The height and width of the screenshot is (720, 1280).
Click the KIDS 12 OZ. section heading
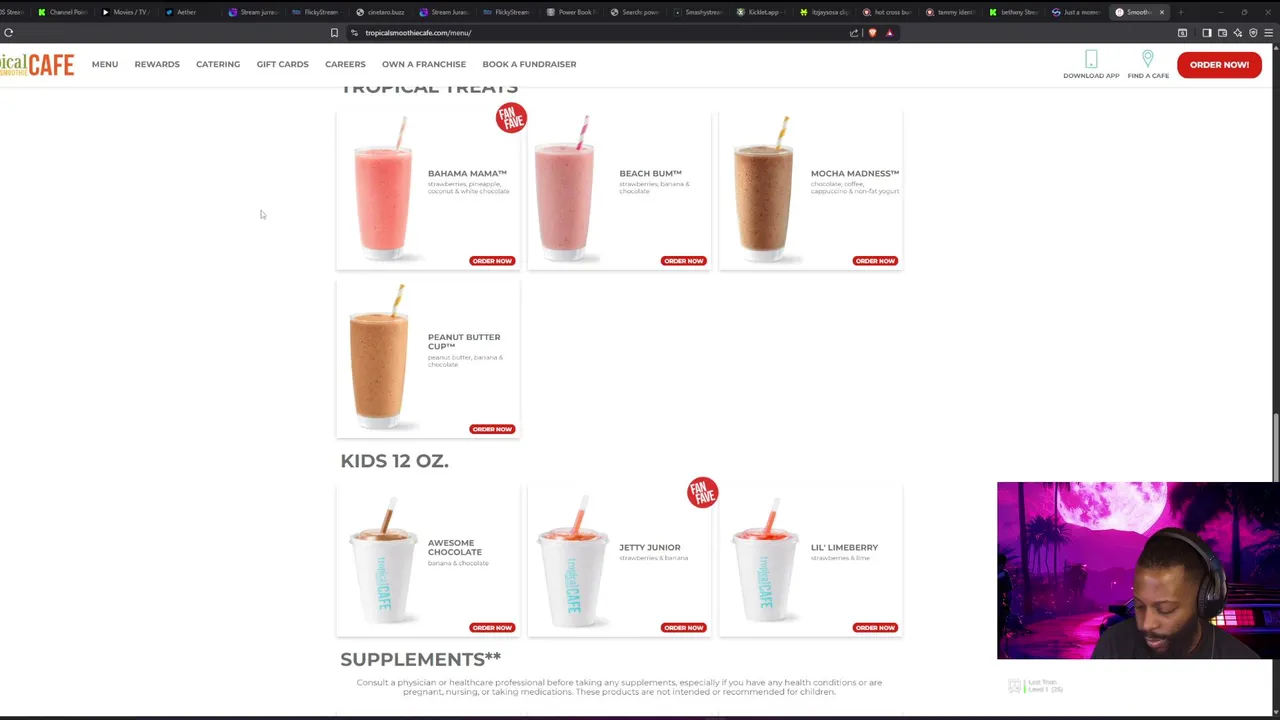coord(394,461)
